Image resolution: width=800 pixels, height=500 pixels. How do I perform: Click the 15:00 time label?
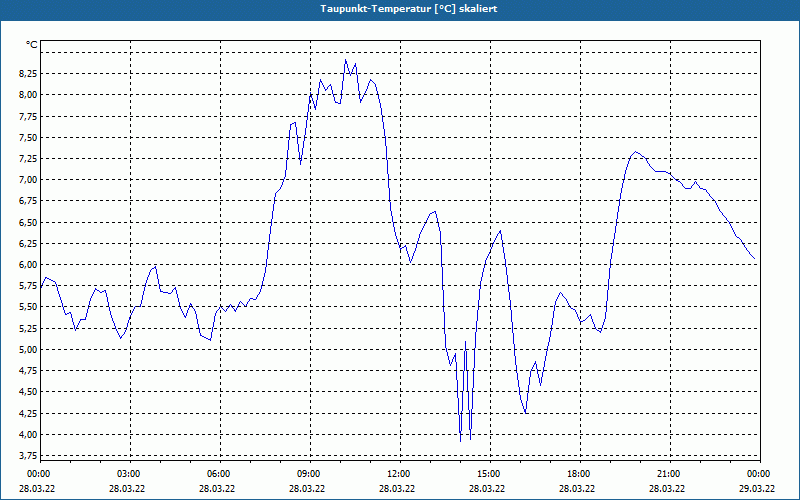(x=489, y=474)
